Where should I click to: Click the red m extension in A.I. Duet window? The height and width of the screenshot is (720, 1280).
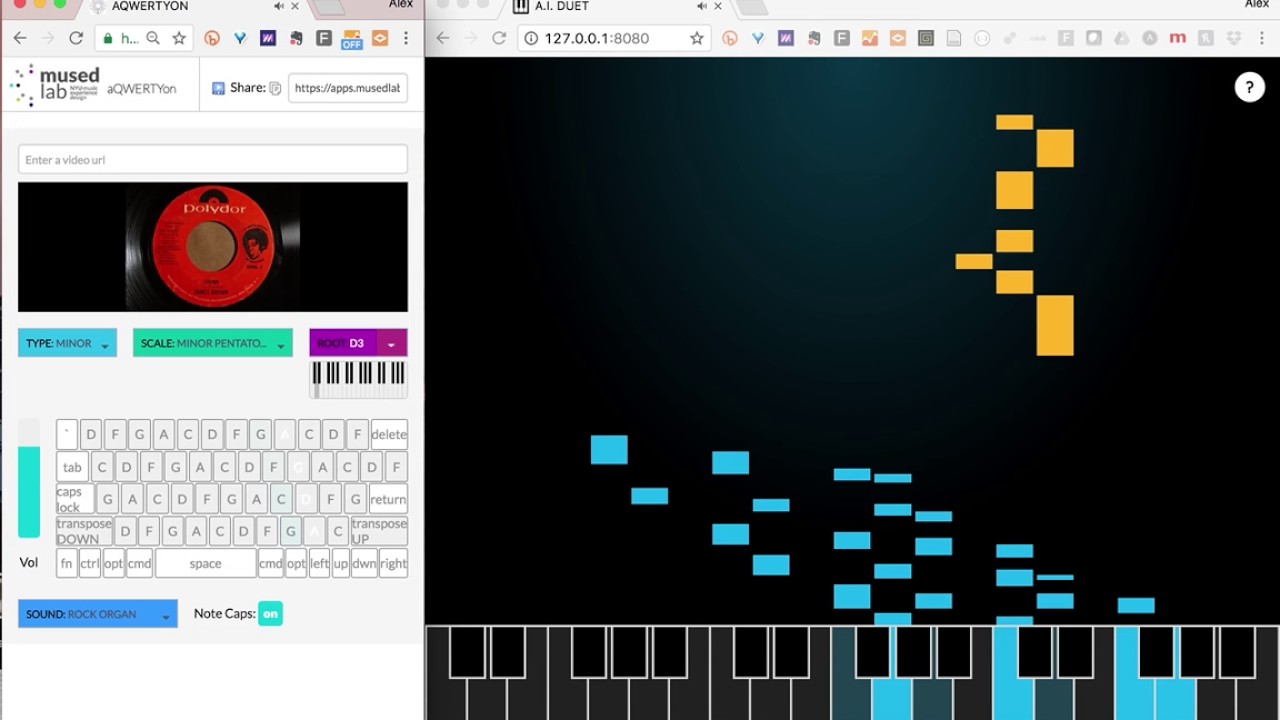coord(1177,38)
